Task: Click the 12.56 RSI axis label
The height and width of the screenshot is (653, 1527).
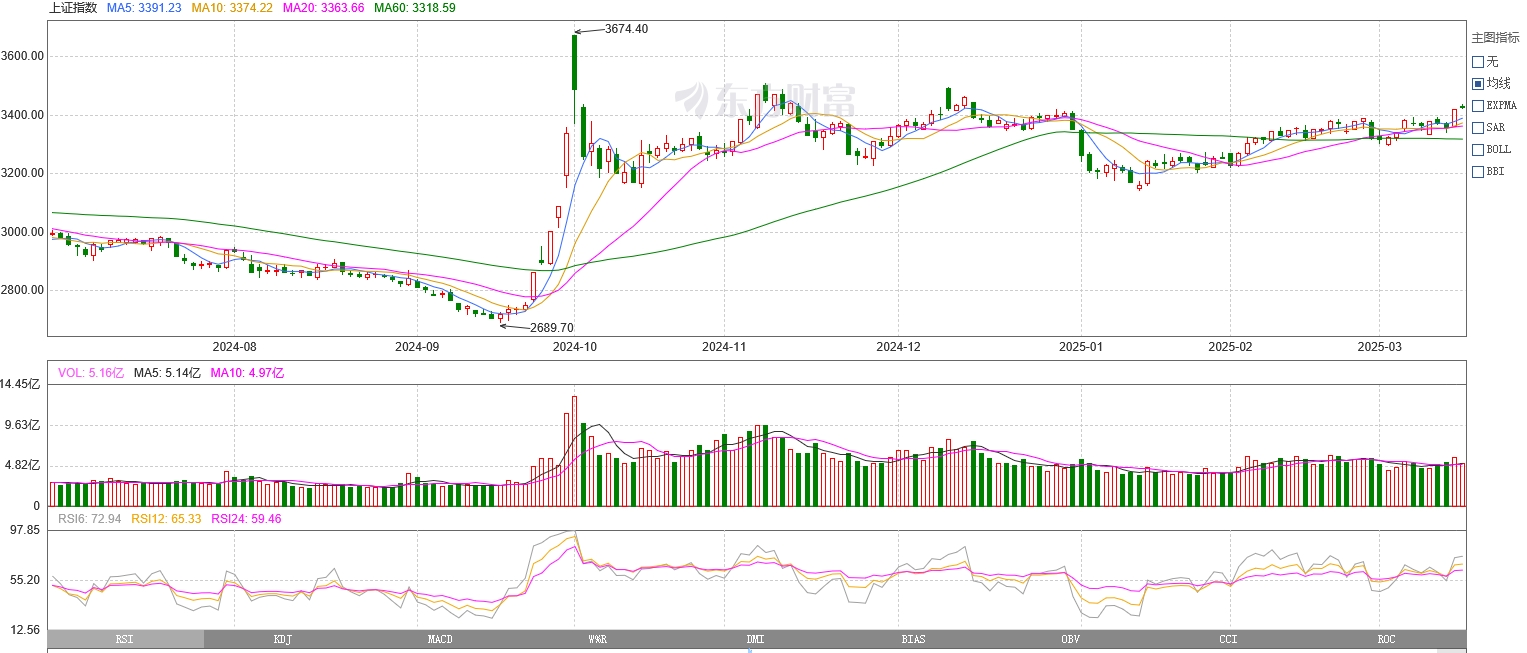Action: pyautogui.click(x=25, y=630)
